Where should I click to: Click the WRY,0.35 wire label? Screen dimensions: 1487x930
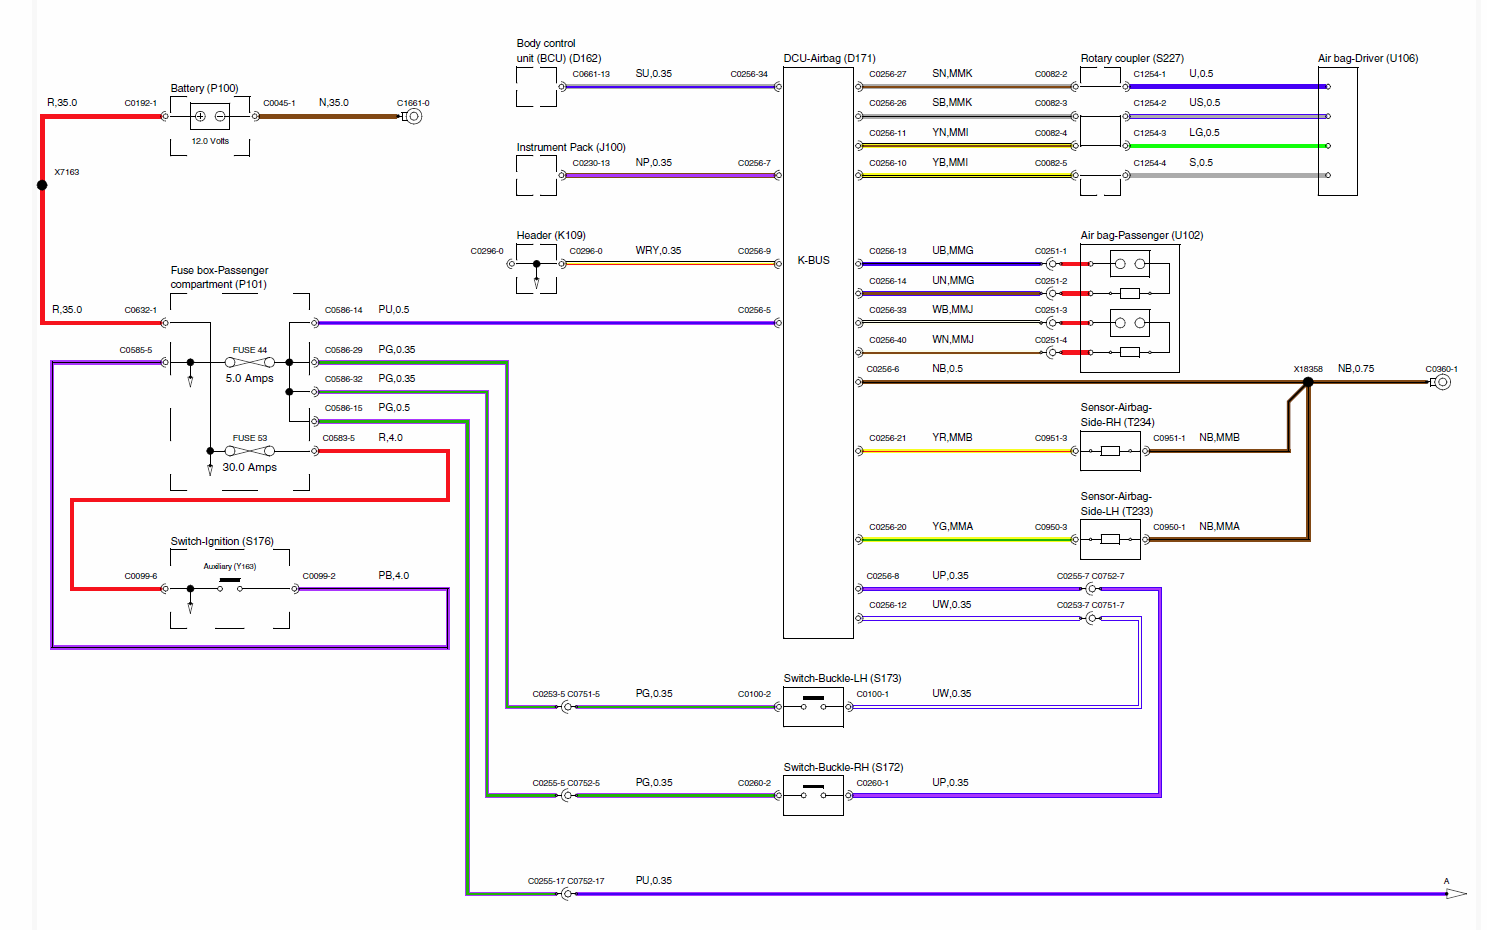658,250
